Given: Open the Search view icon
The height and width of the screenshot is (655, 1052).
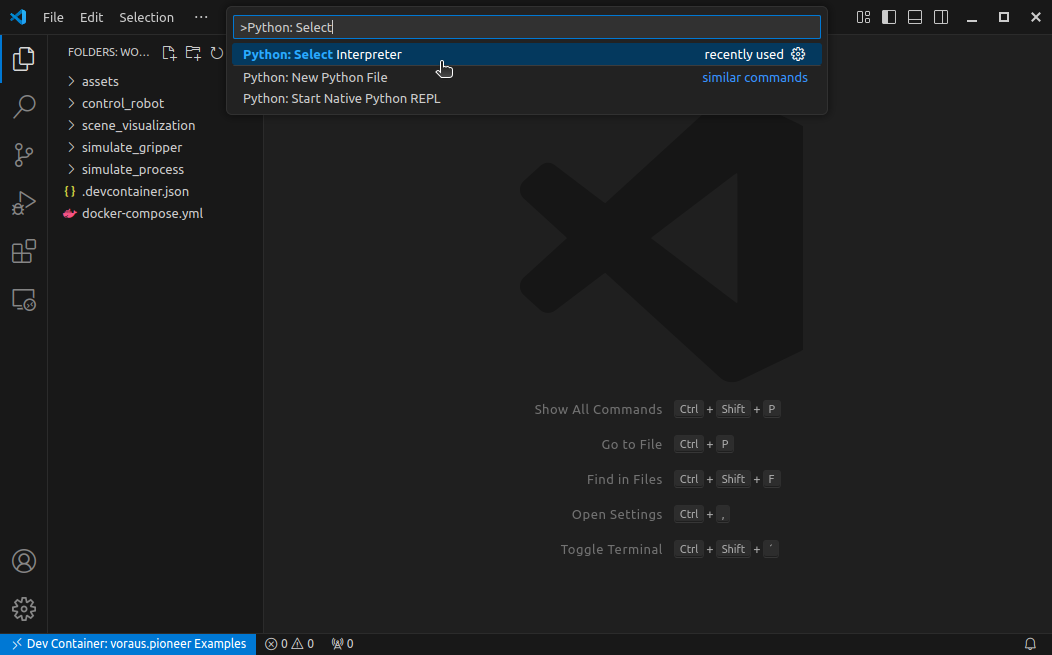Looking at the screenshot, I should [x=23, y=107].
